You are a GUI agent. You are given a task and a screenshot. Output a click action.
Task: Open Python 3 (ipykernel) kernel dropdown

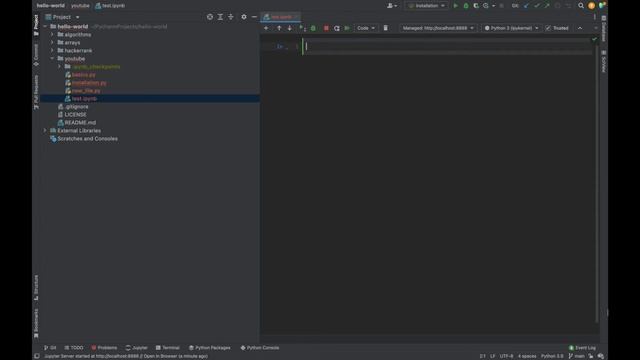tap(511, 28)
